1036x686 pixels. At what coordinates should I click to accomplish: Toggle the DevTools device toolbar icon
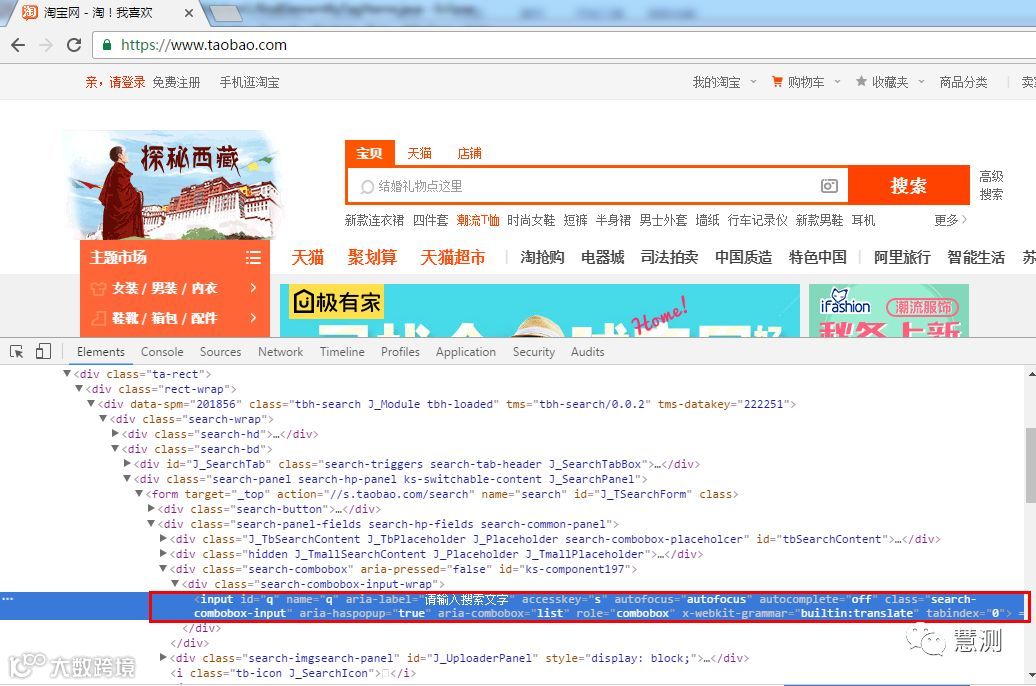[x=43, y=352]
